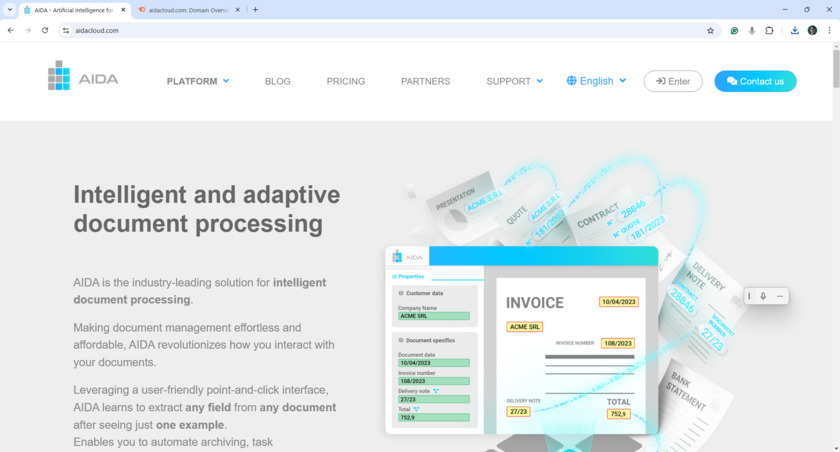Click the globe language icon
Viewport: 840px width, 452px height.
[x=572, y=81]
